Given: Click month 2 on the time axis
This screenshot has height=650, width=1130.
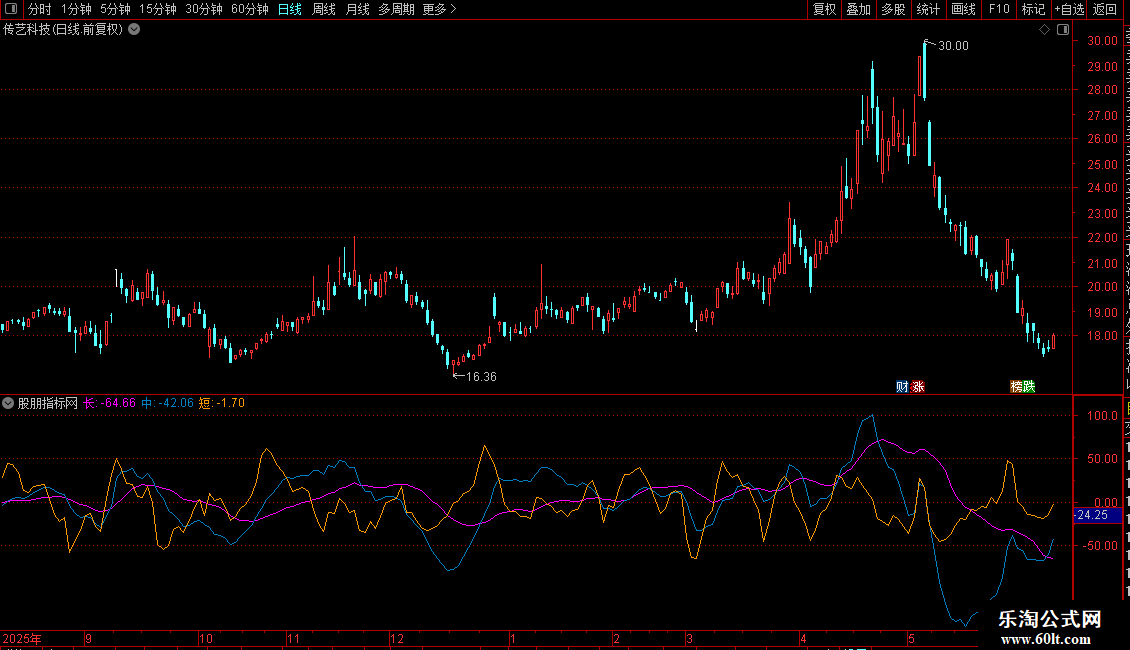Looking at the screenshot, I should click(x=616, y=639).
